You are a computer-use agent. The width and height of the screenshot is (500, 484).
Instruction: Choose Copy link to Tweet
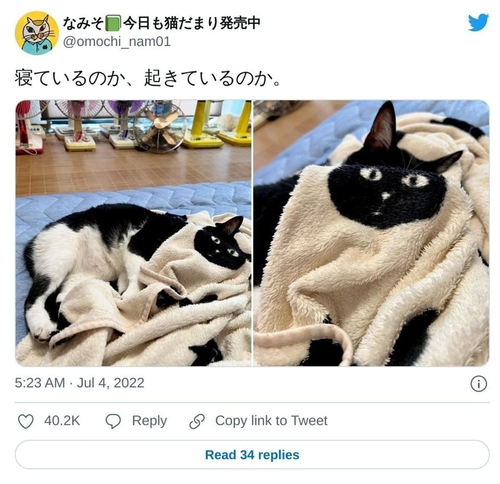271,421
